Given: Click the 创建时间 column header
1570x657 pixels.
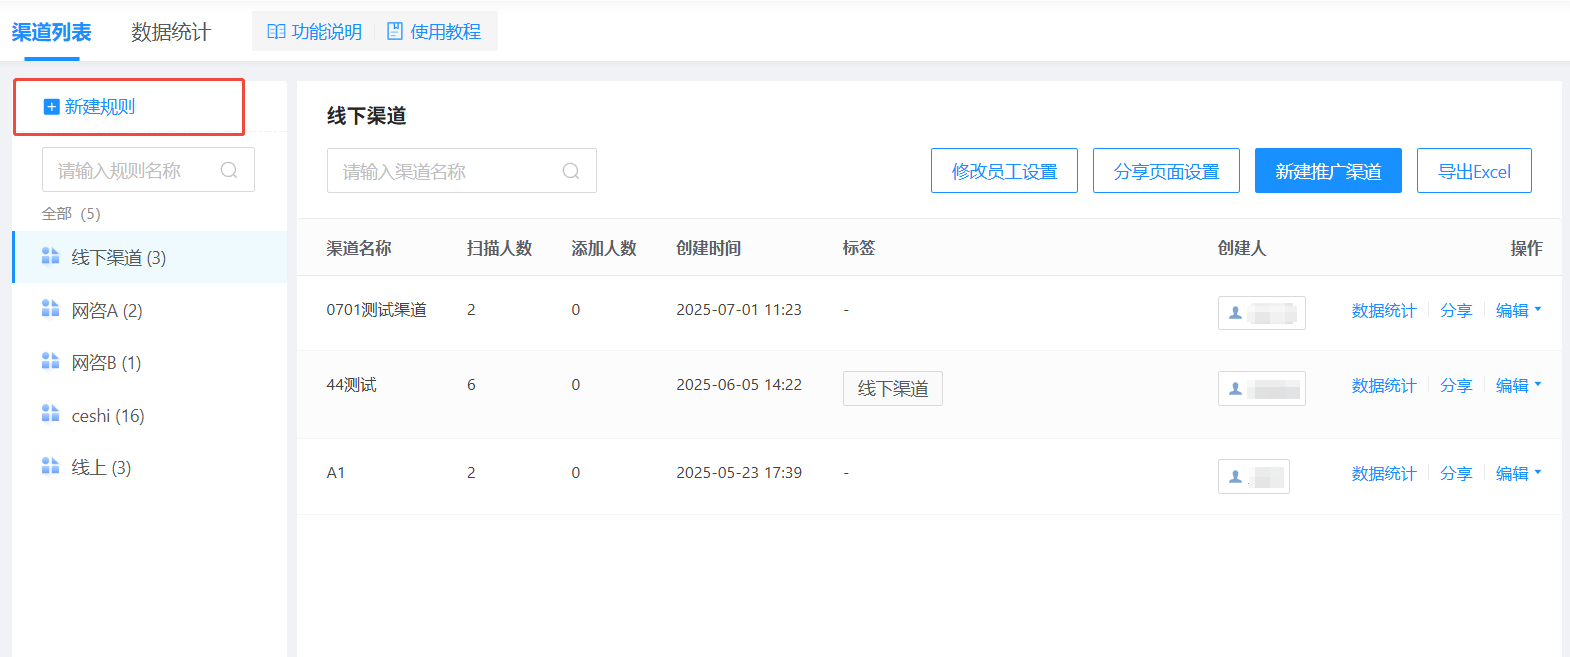Looking at the screenshot, I should [x=709, y=248].
